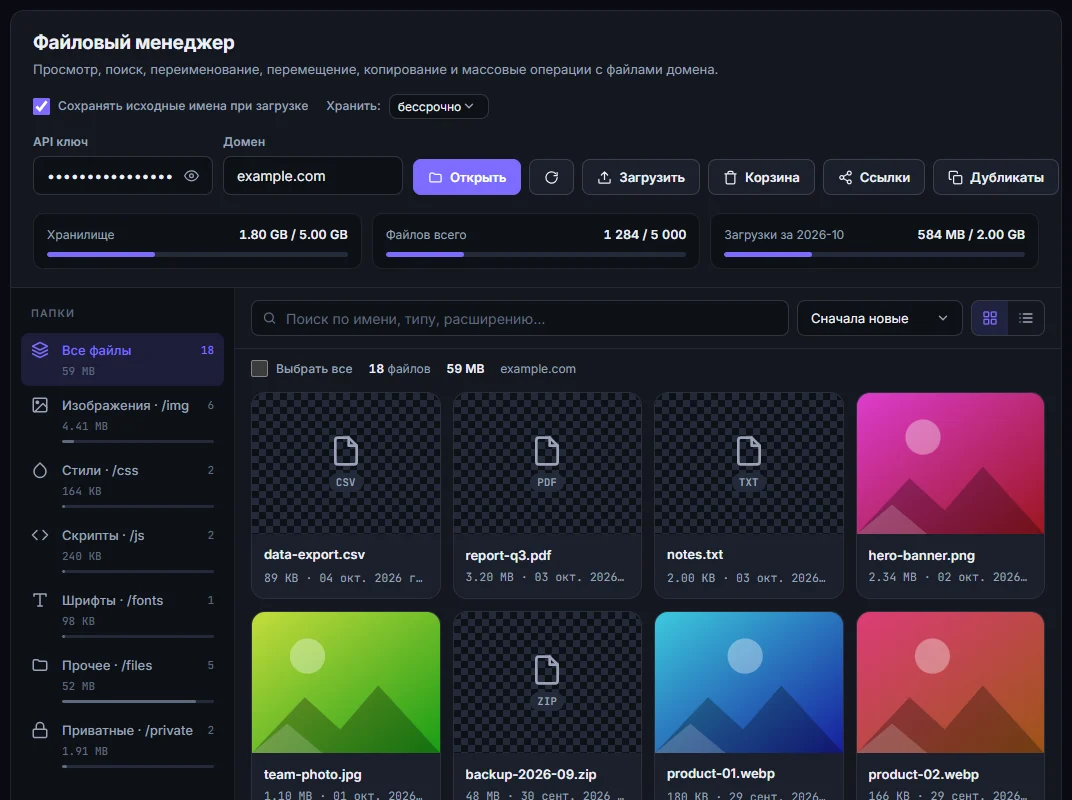1072x800 pixels.
Task: Open the hero-banner.png thumbnail
Action: click(950, 463)
